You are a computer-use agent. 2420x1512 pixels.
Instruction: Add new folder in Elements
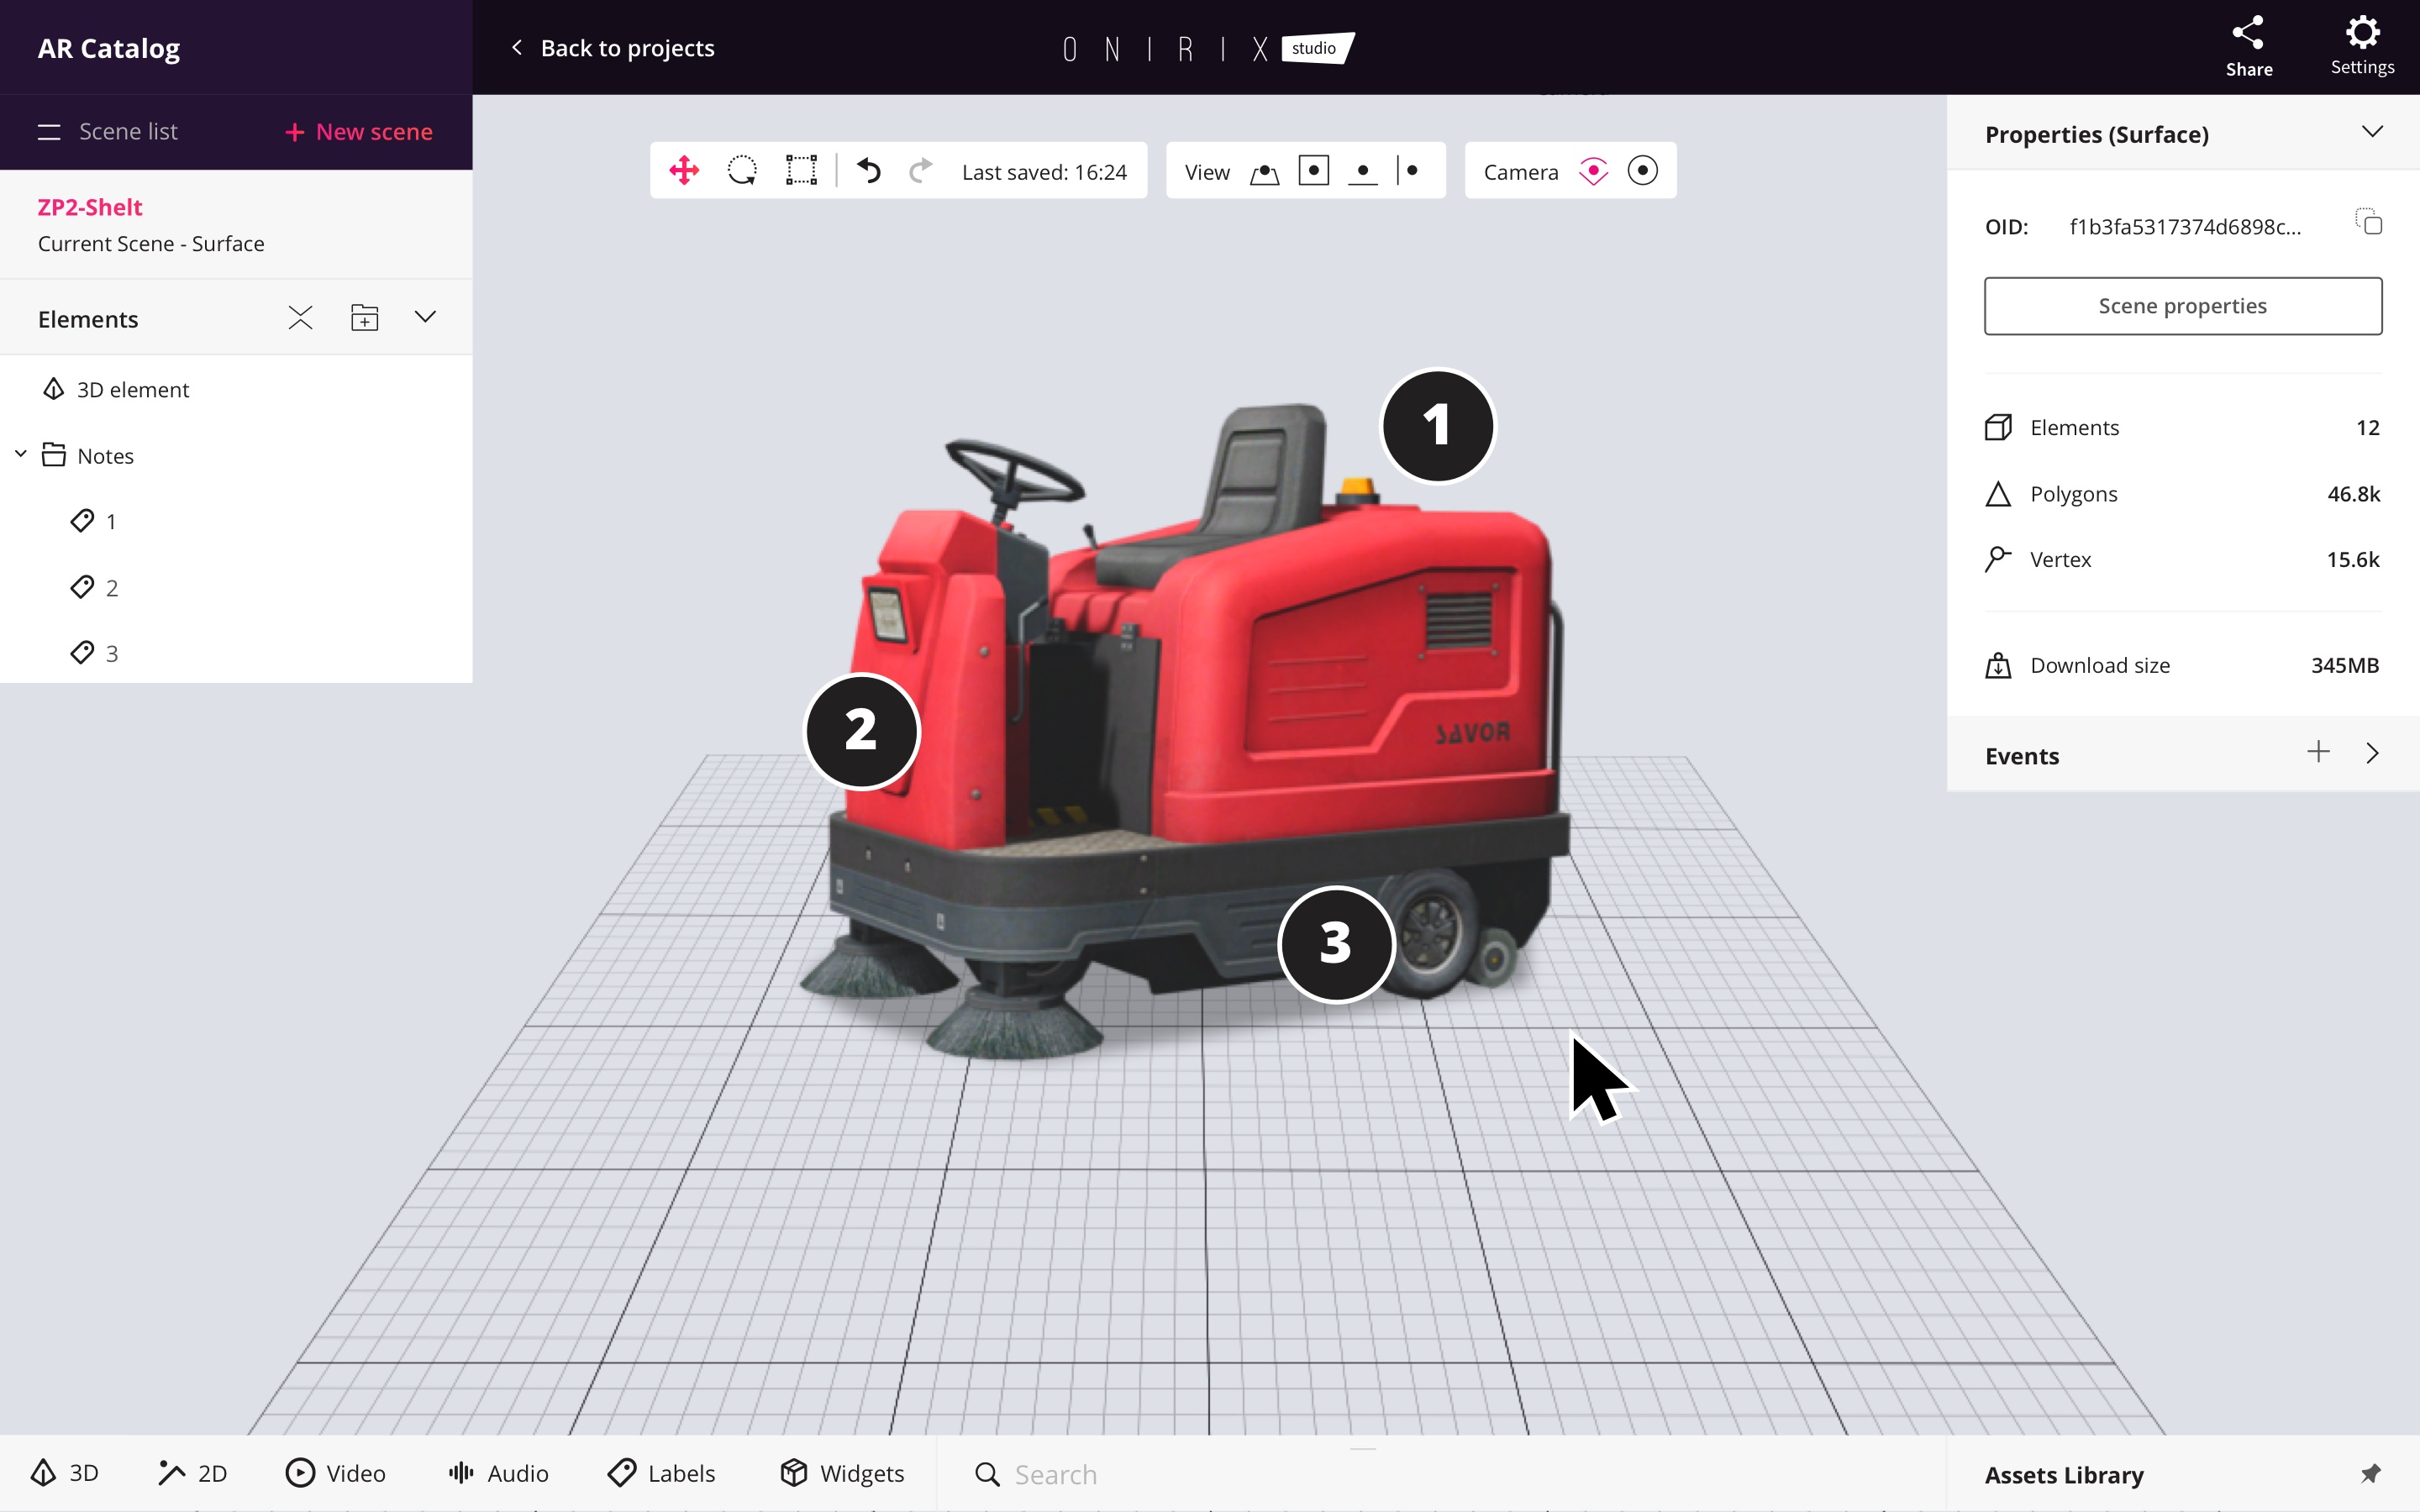click(364, 318)
